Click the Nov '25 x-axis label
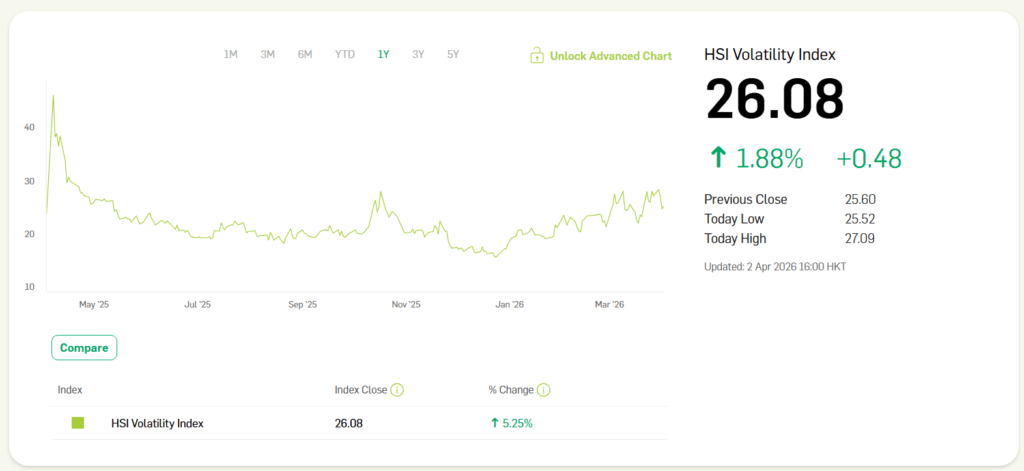Screen dimensions: 1024x471 (406, 304)
